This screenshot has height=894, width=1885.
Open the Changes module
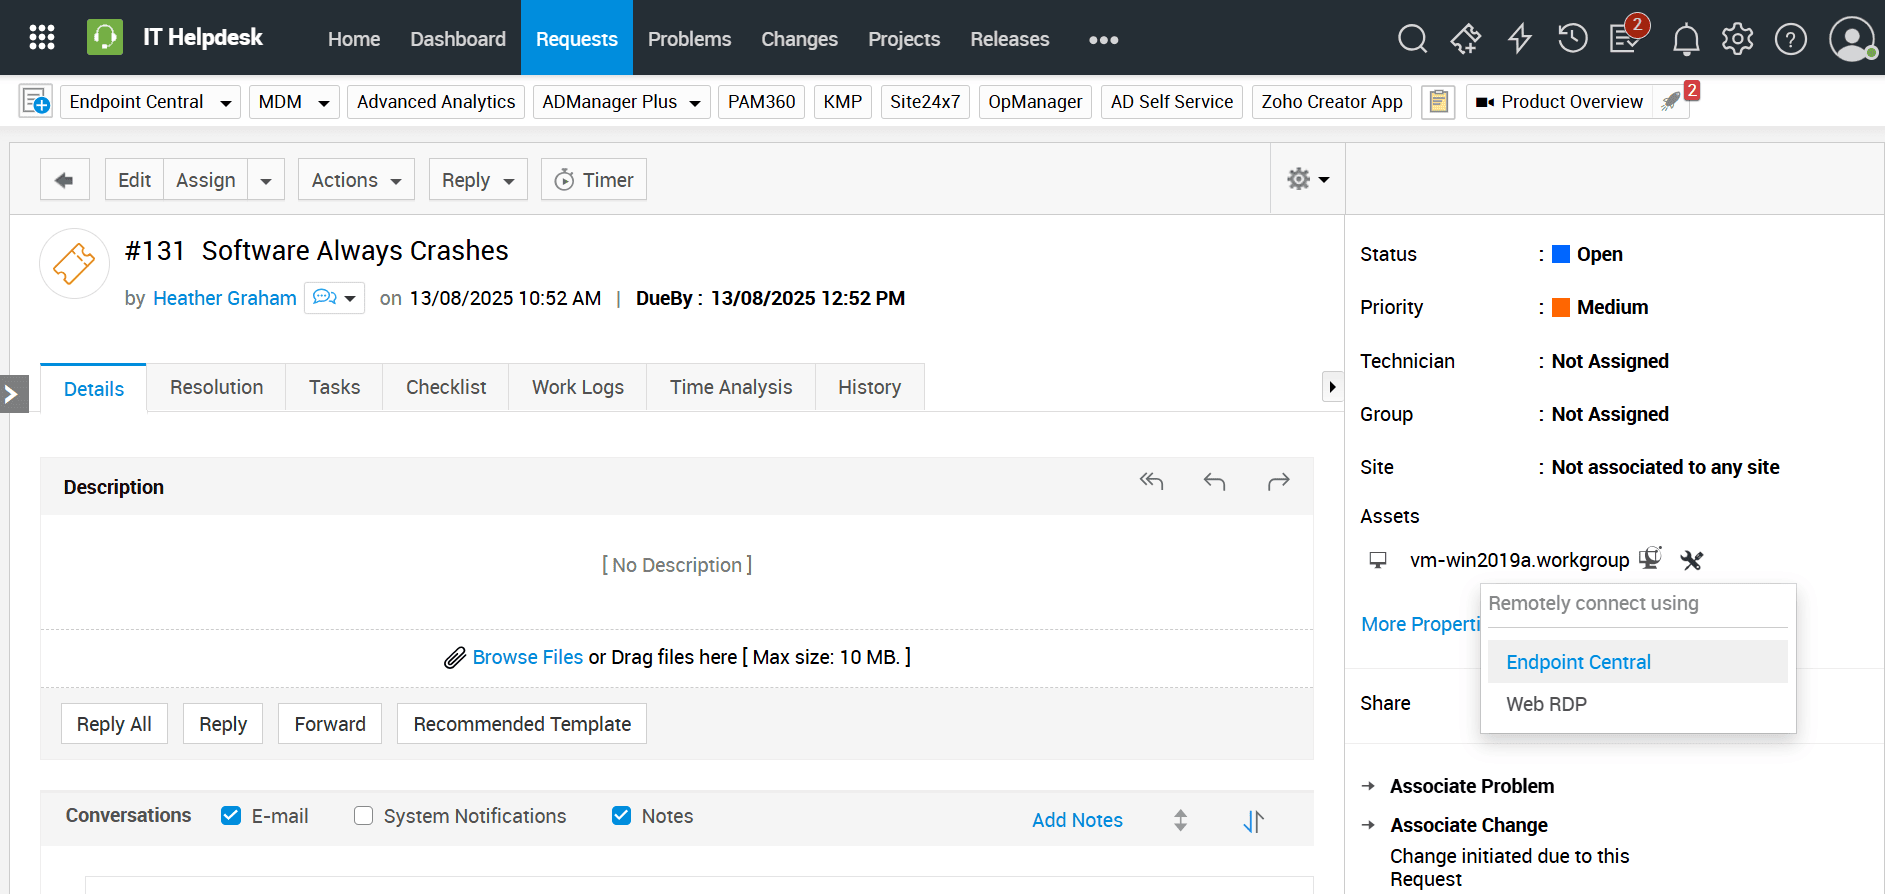coord(799,39)
